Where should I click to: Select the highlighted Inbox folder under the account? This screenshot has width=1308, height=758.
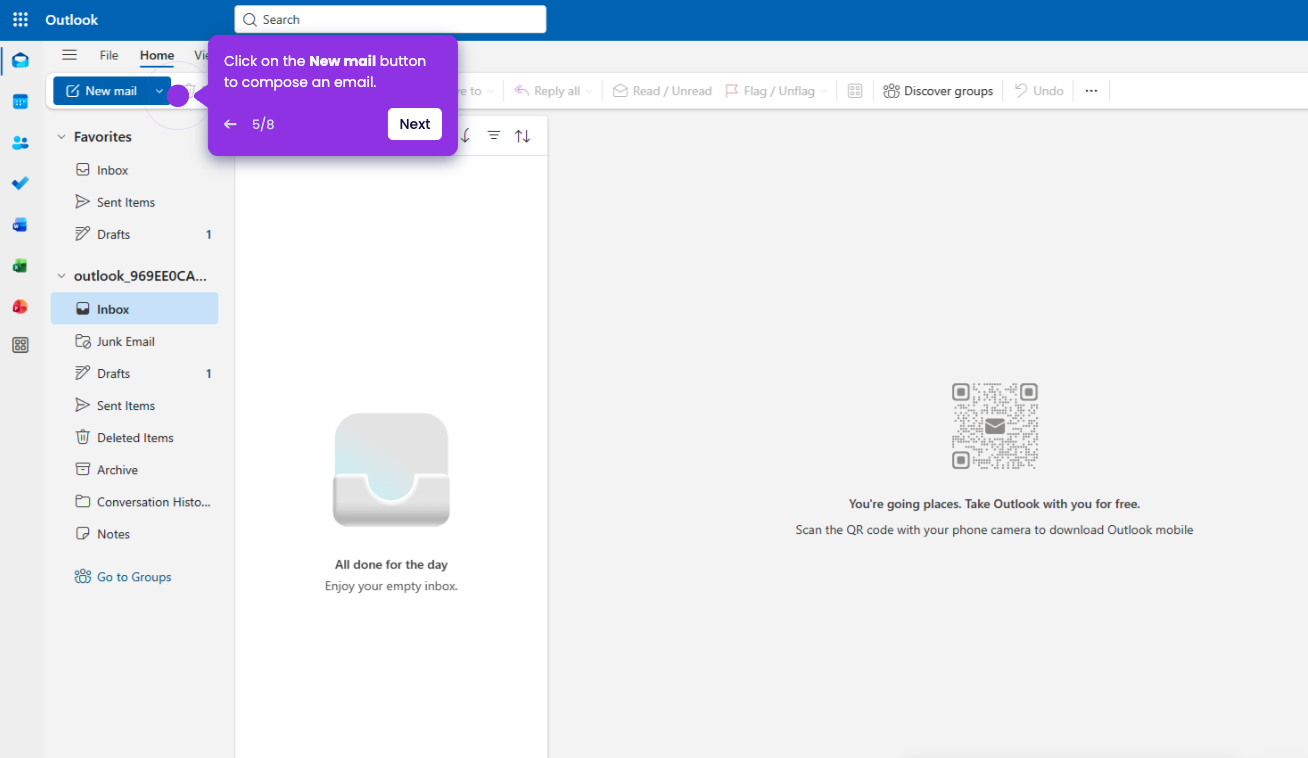coord(134,309)
